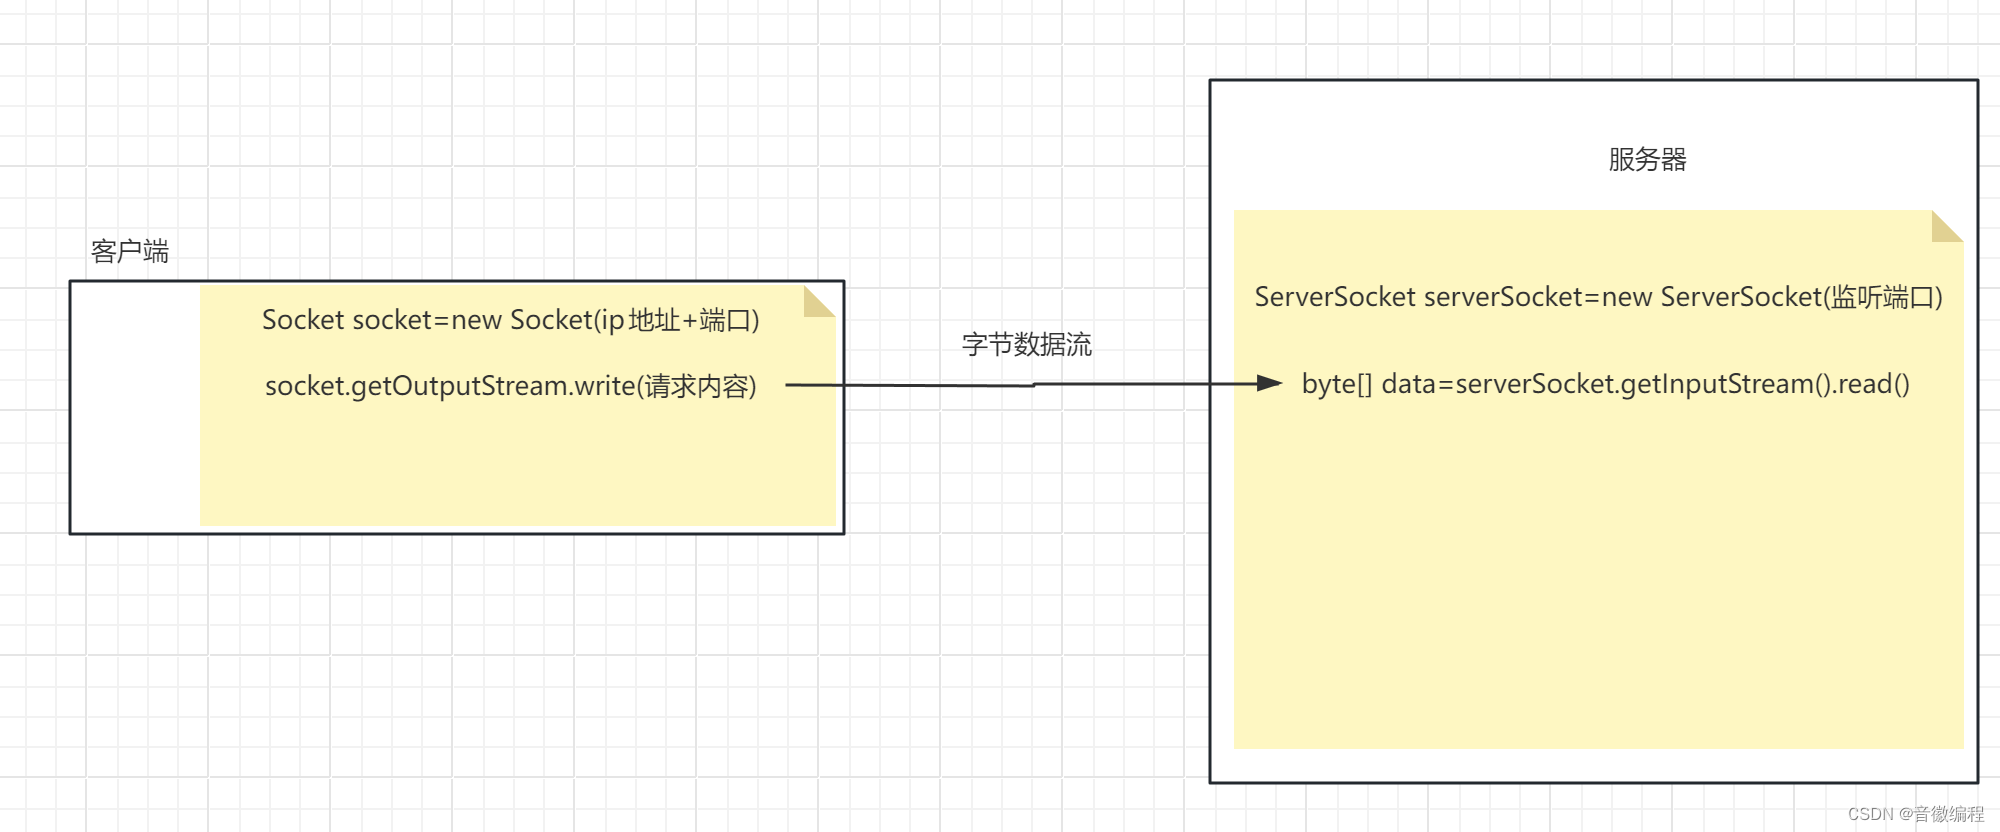This screenshot has height=832, width=2000.
Task: Select the arrow connector between client and server
Action: pyautogui.click(x=1034, y=384)
